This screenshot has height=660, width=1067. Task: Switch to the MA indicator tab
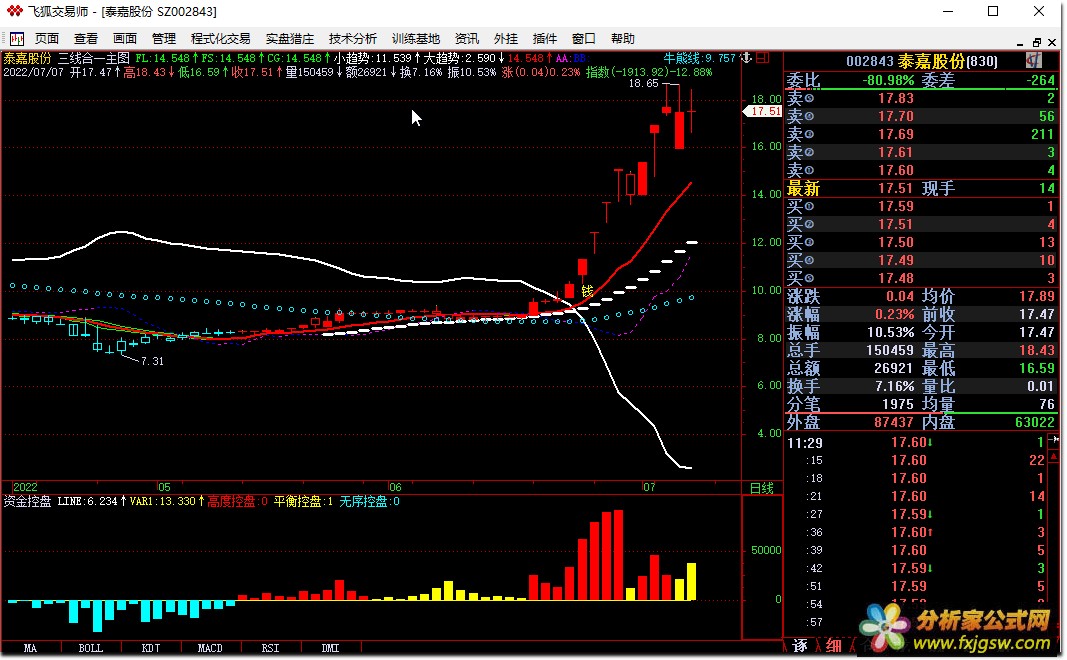click(30, 648)
